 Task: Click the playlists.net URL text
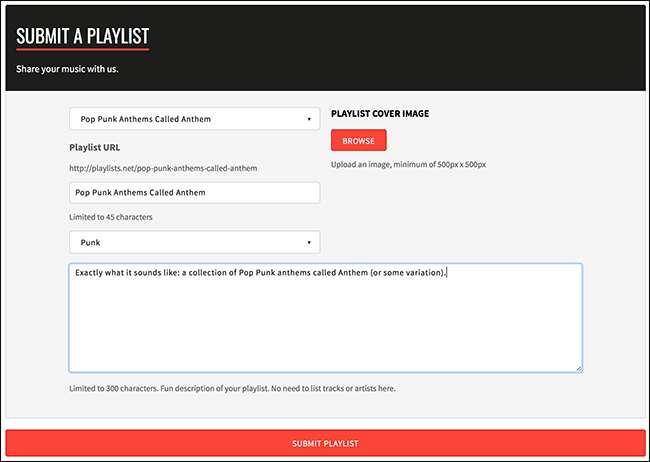163,168
